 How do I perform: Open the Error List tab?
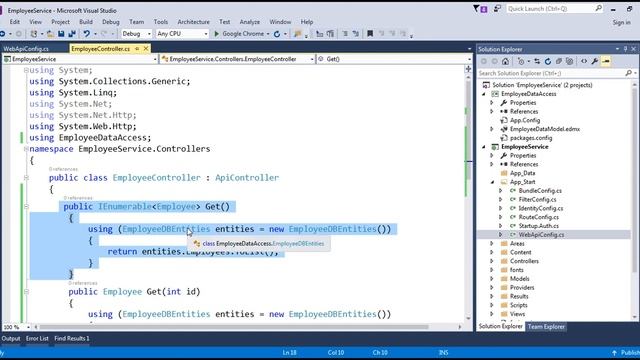point(37,338)
